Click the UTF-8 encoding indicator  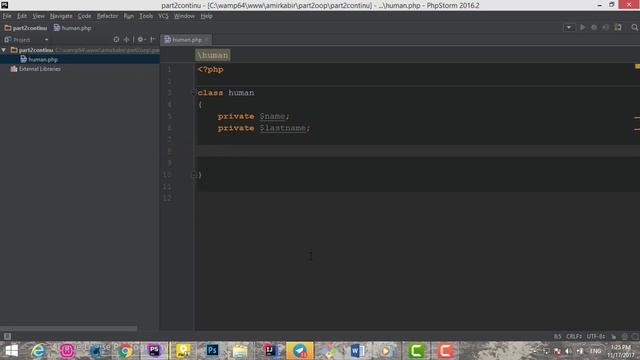596,336
